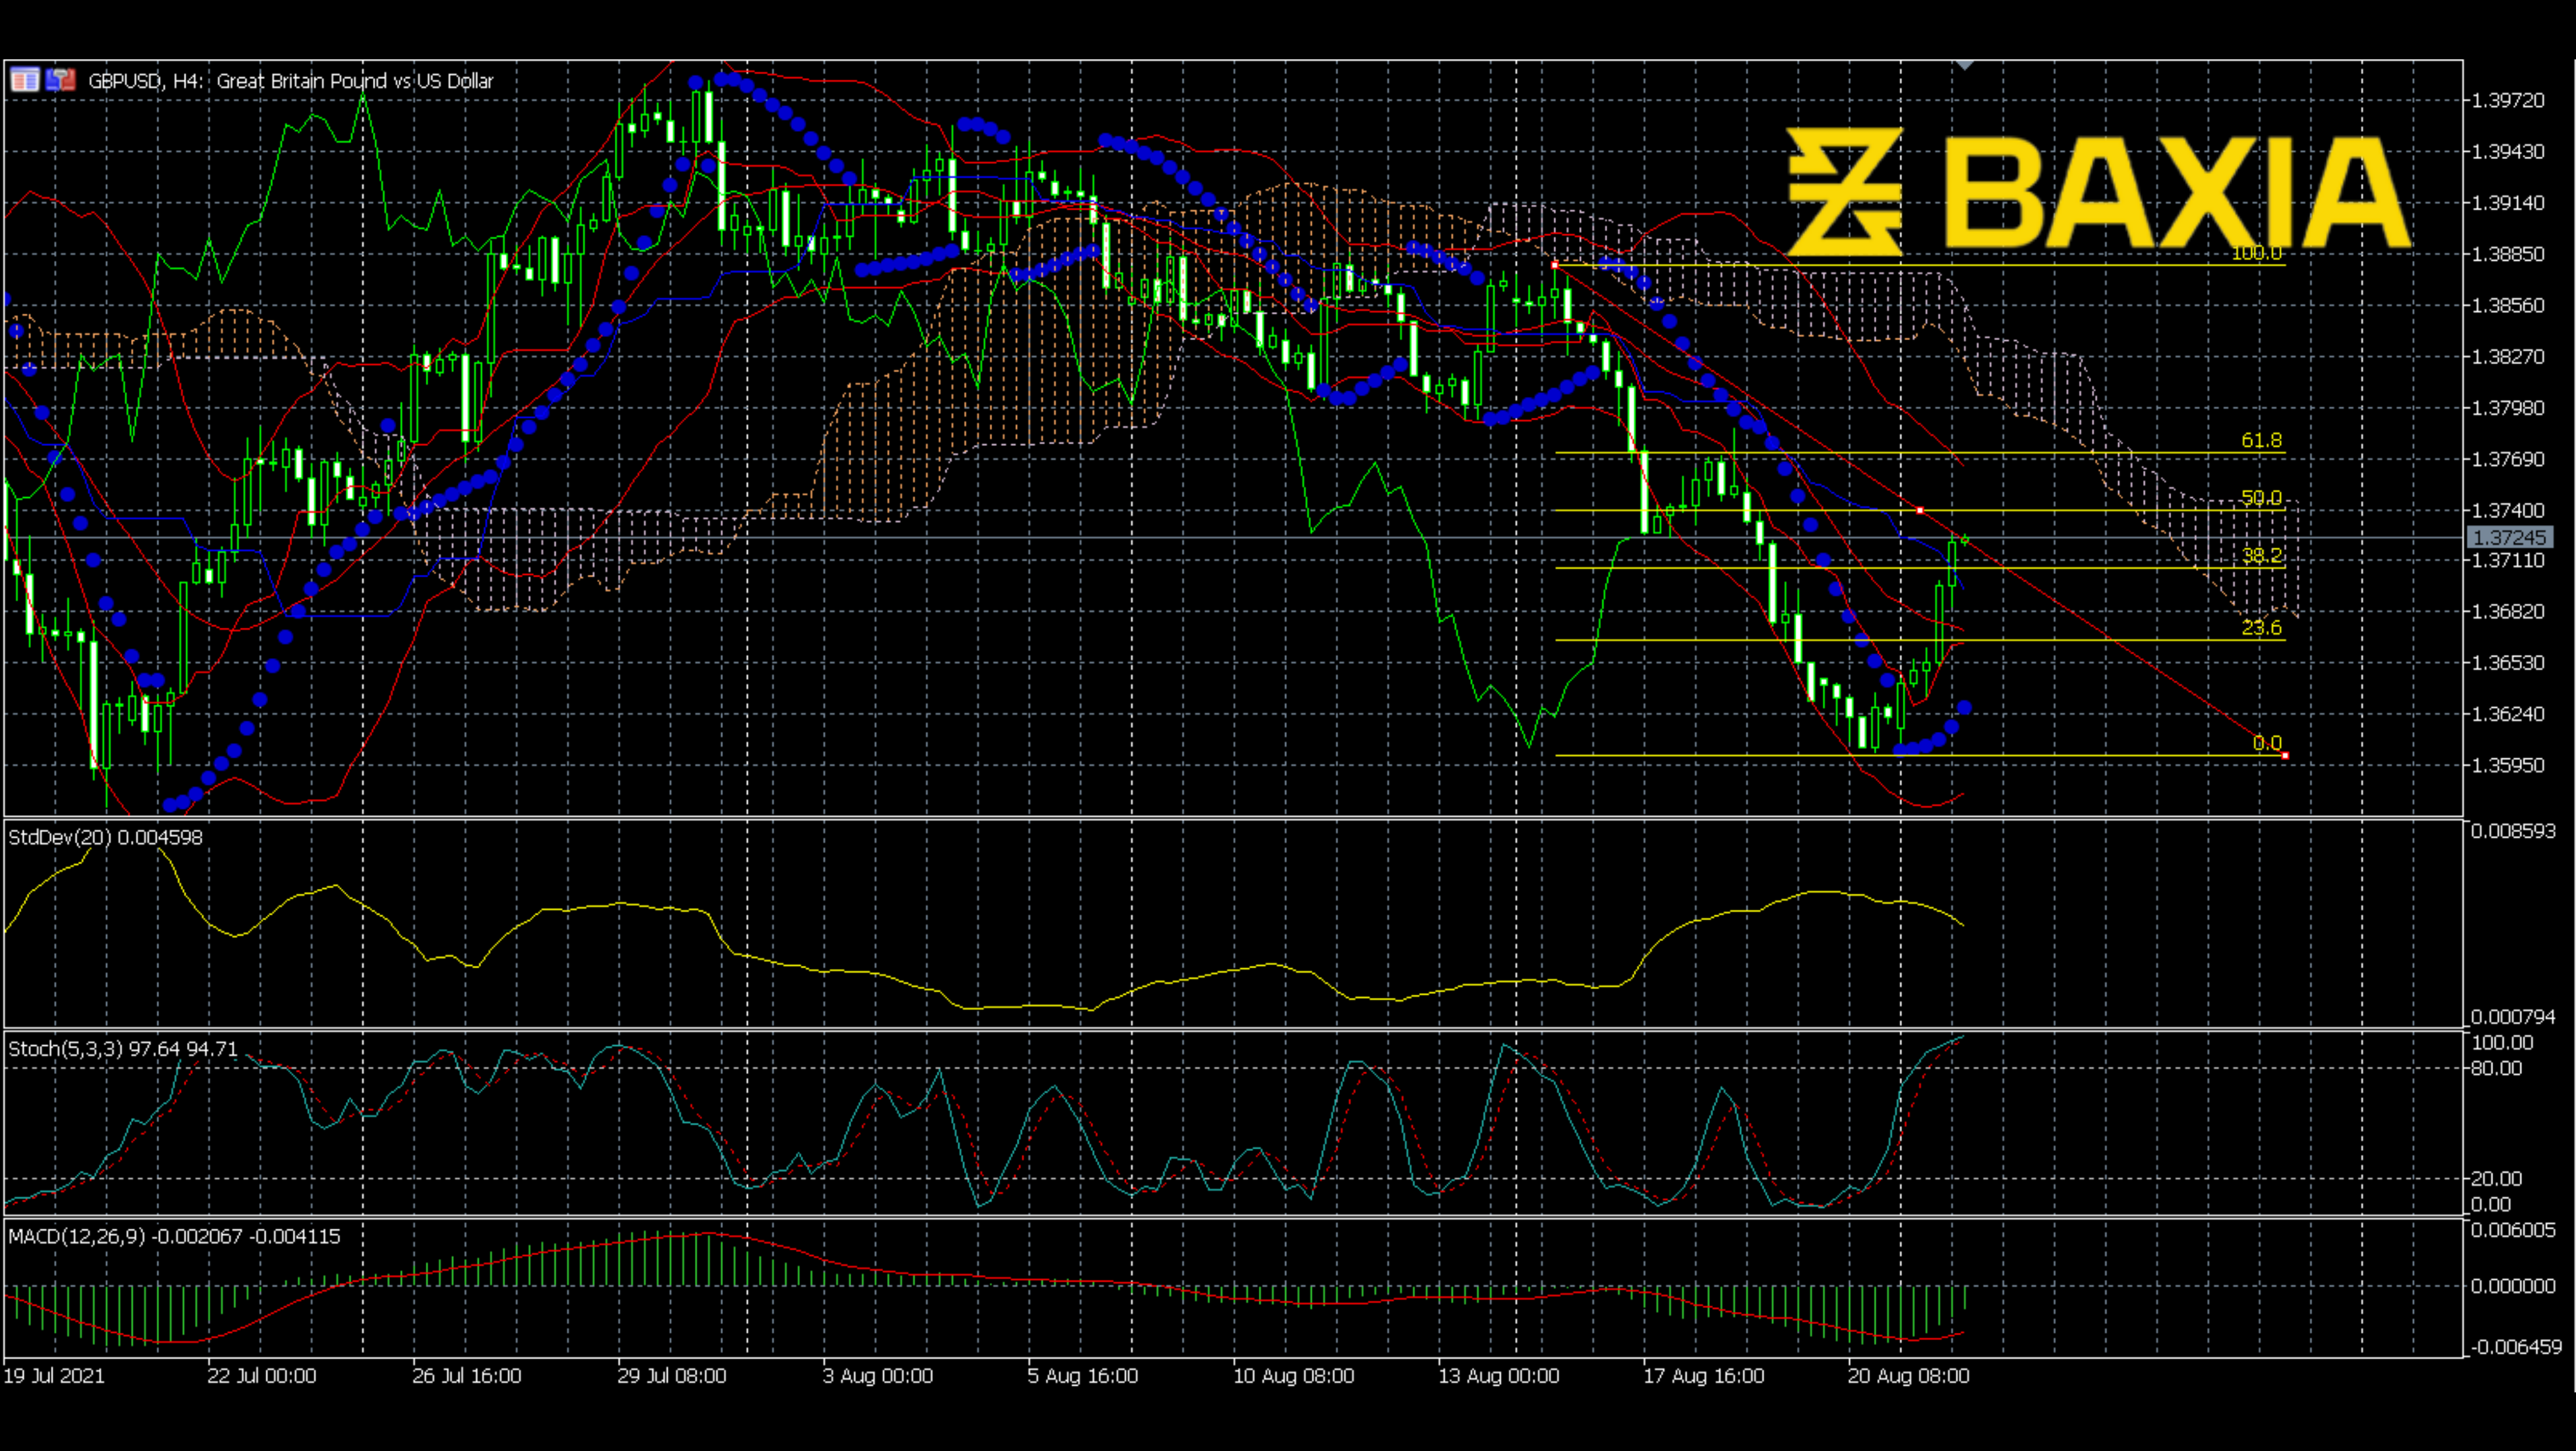Image resolution: width=2576 pixels, height=1451 pixels.
Task: Click the 1.39720 price scale value
Action: [x=2508, y=101]
